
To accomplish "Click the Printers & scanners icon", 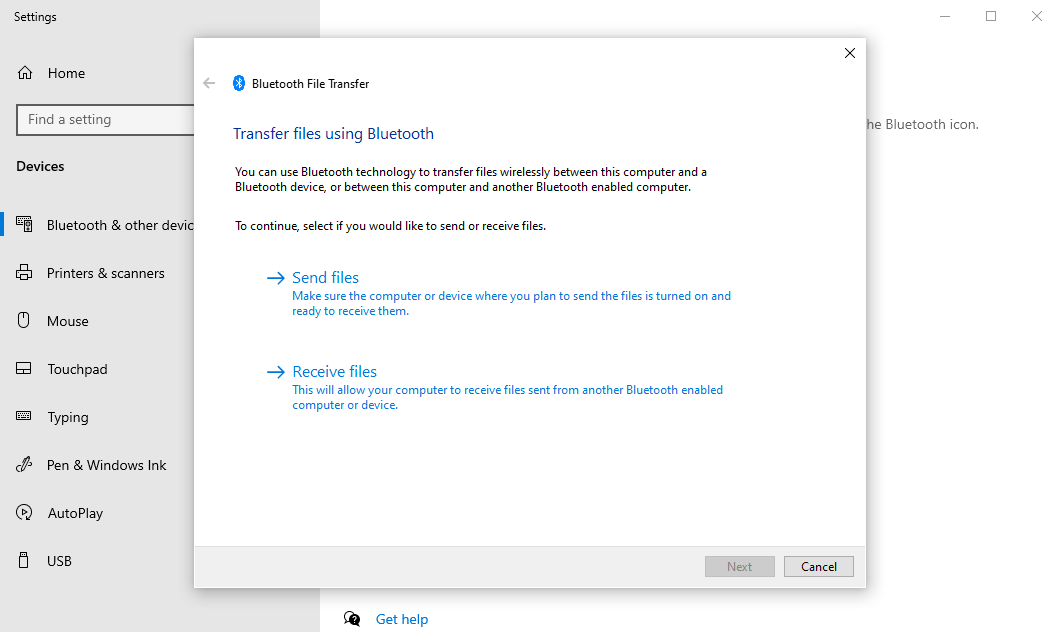I will pos(24,273).
